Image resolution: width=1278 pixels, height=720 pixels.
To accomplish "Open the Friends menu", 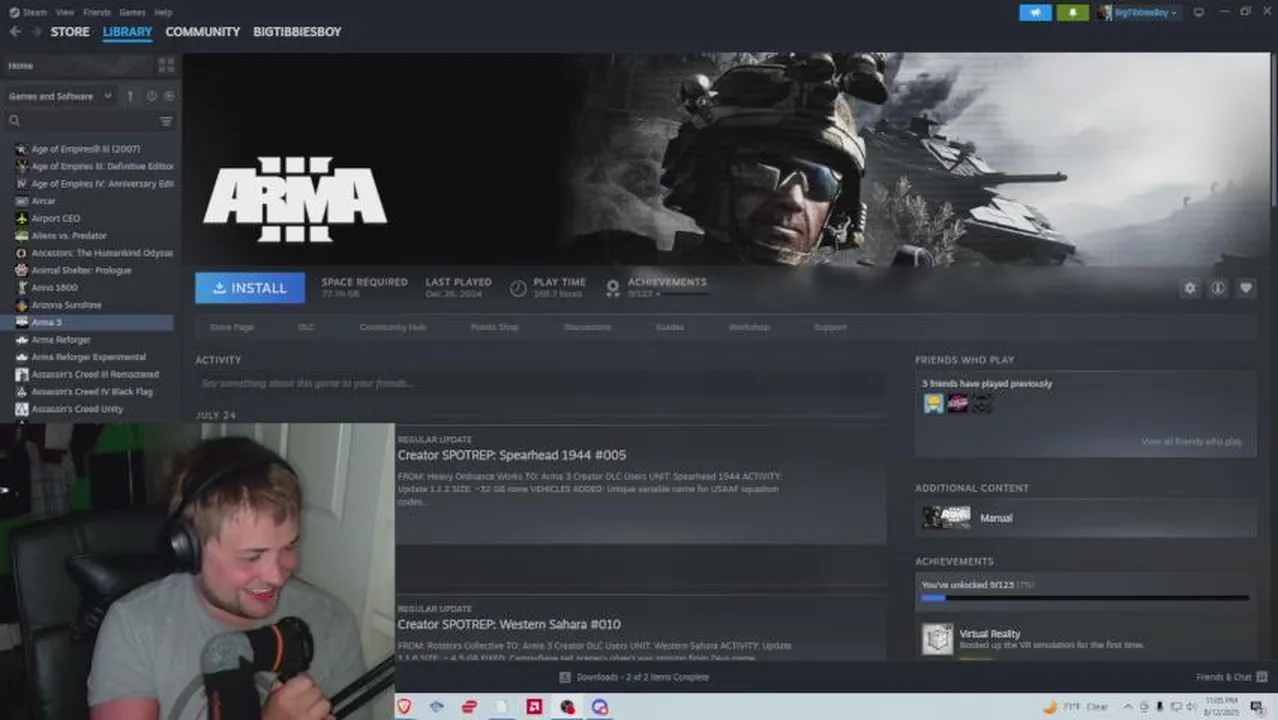I will coord(97,12).
